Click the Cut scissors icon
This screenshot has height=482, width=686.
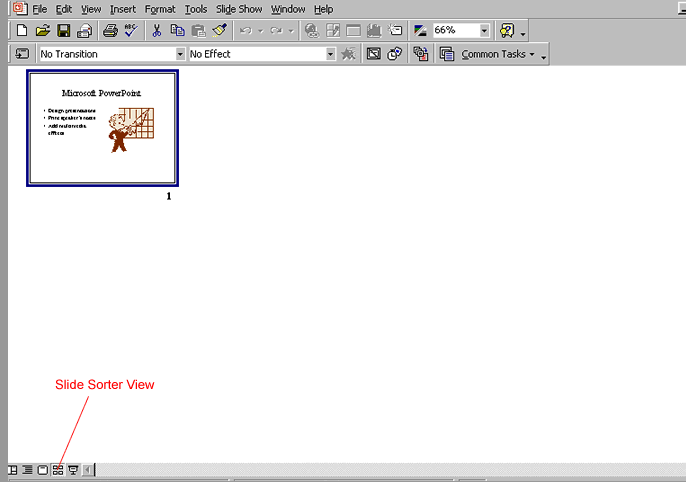[x=157, y=31]
